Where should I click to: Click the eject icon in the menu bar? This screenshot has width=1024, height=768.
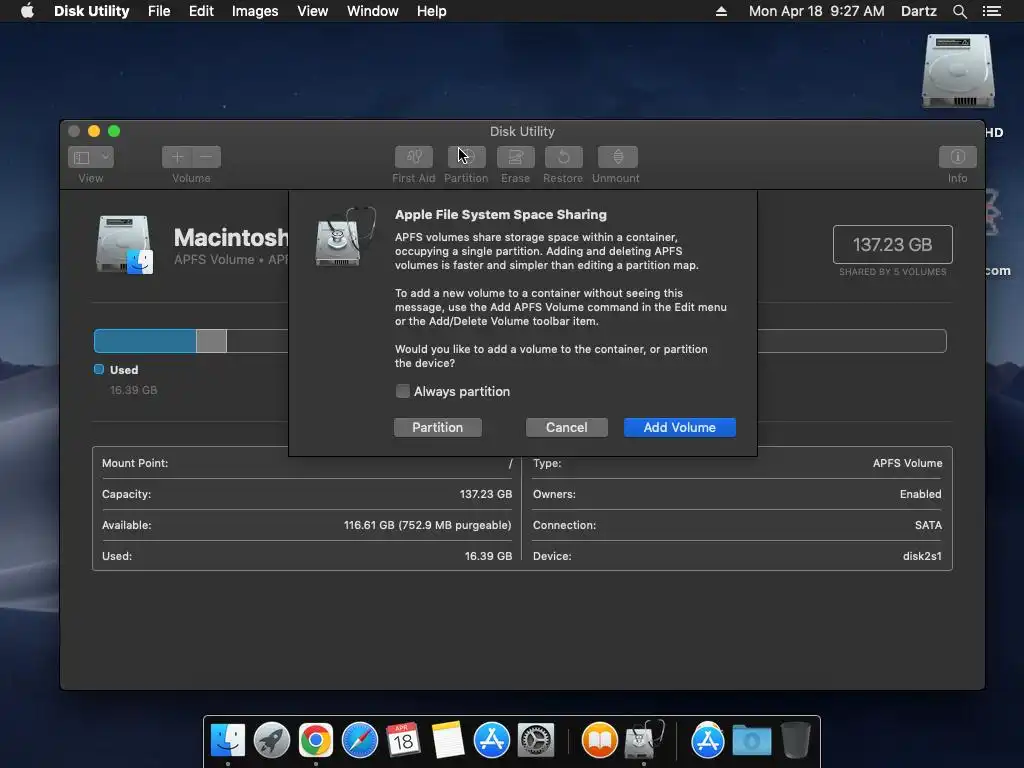[x=721, y=11]
